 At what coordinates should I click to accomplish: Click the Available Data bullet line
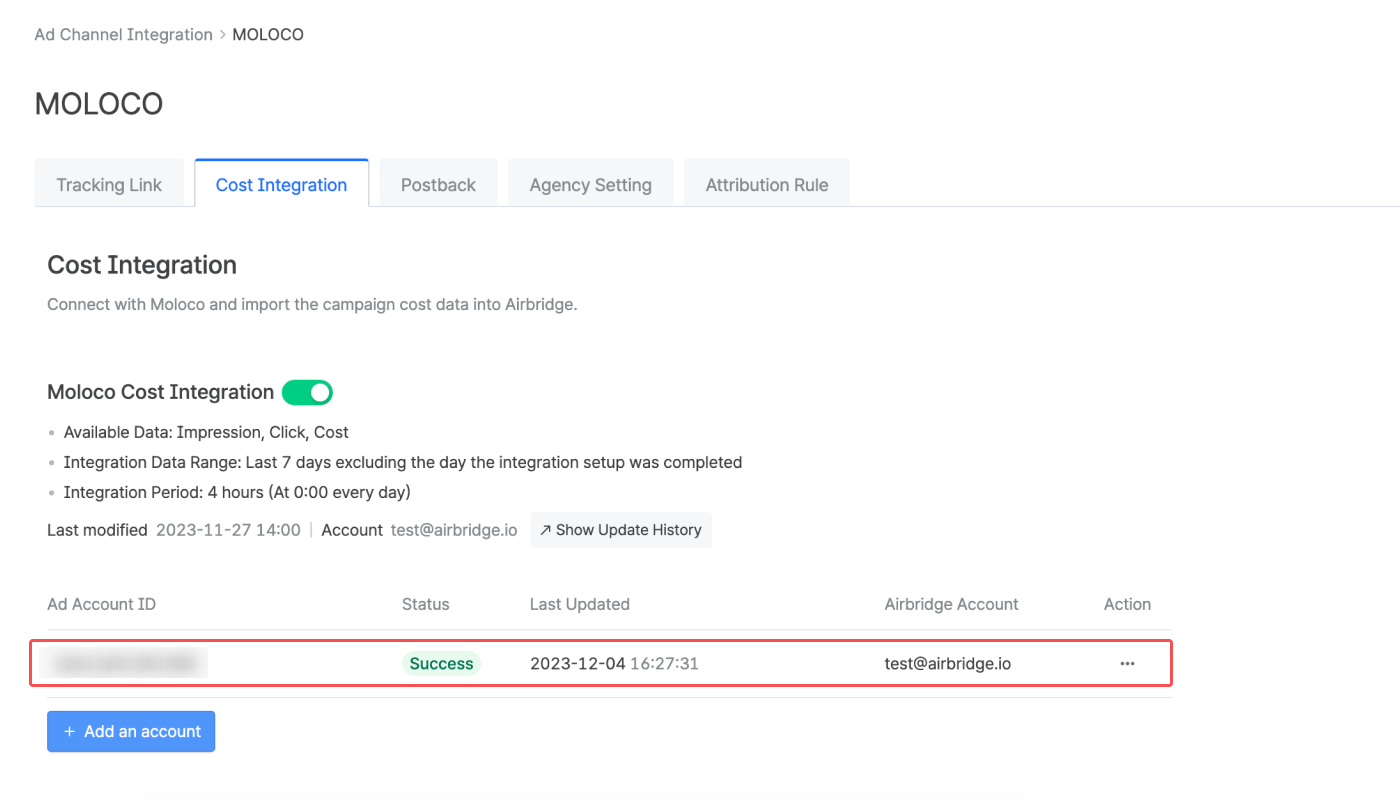pos(206,432)
